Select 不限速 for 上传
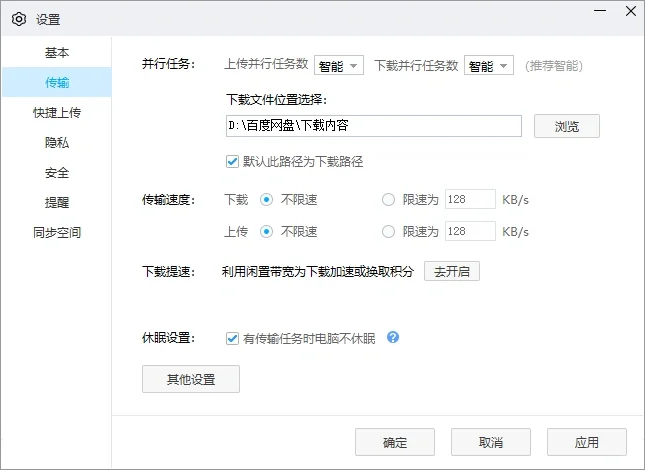 pyautogui.click(x=266, y=232)
